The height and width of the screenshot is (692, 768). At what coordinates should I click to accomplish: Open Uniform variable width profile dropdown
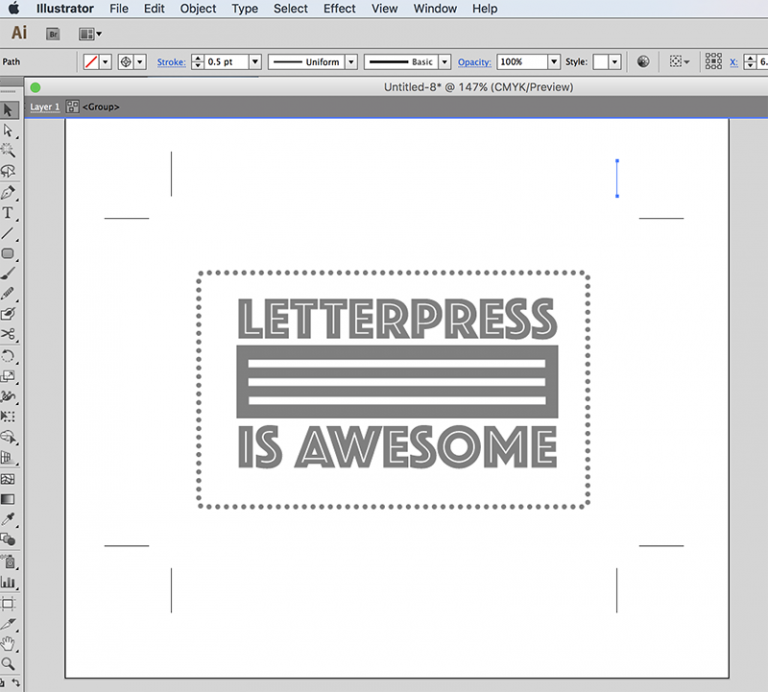click(351, 62)
